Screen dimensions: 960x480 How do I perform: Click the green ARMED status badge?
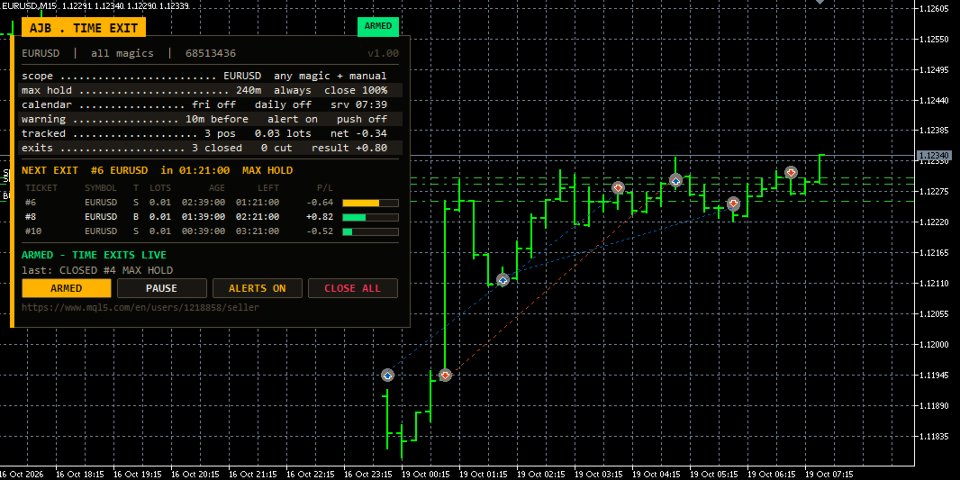tap(378, 26)
